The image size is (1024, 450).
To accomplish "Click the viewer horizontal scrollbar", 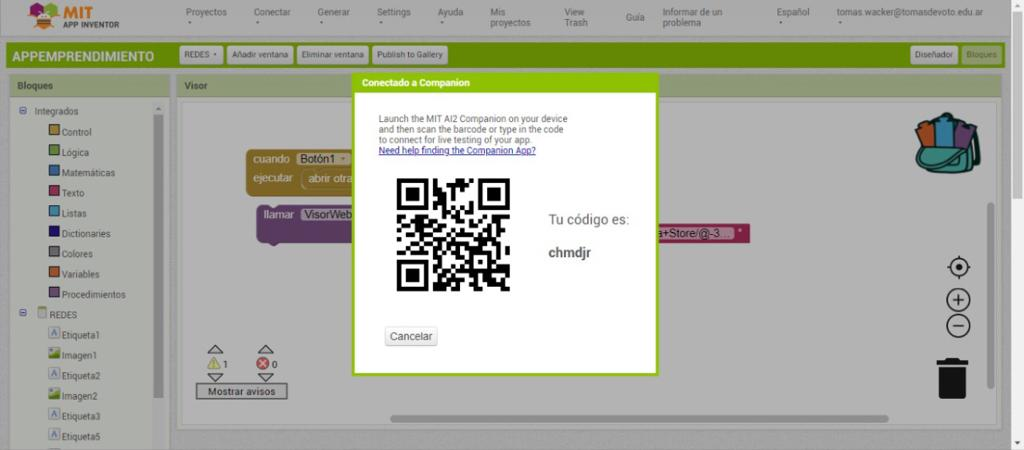I will 639,419.
